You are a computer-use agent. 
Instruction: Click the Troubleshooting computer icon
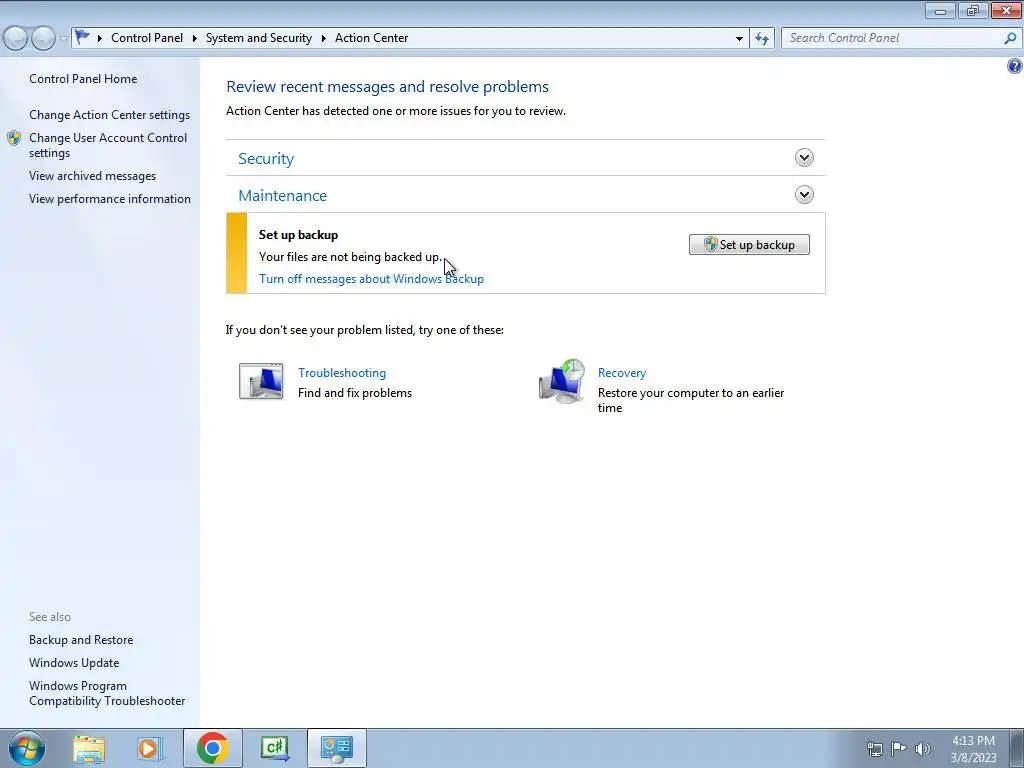click(x=261, y=381)
